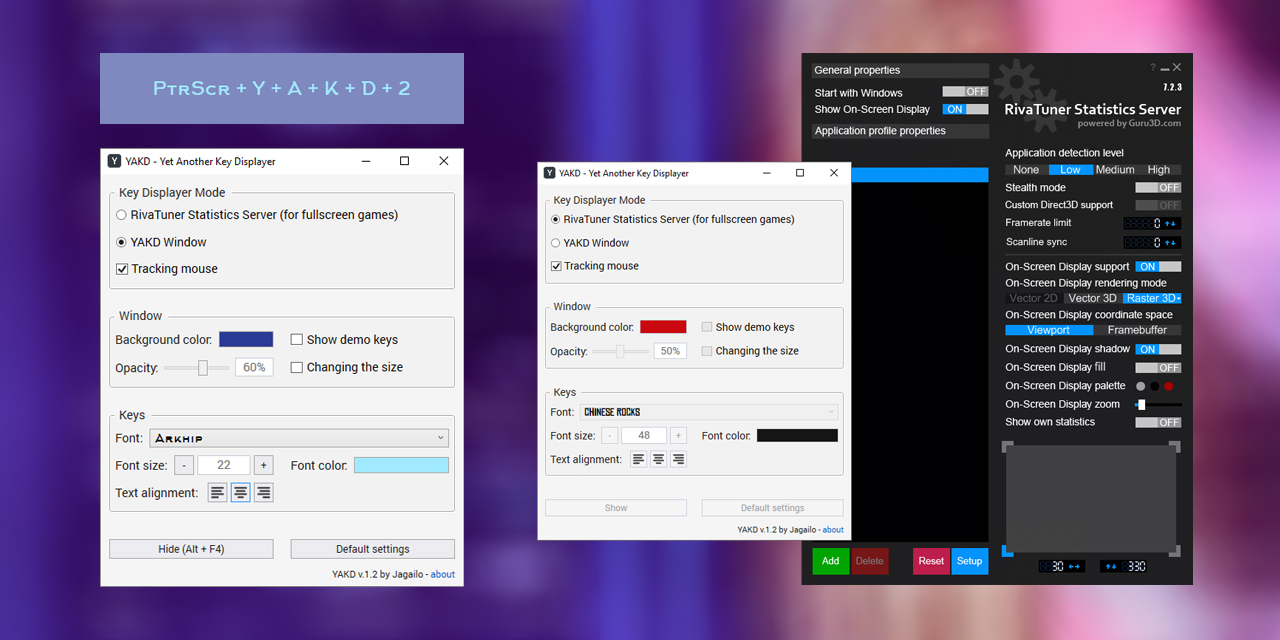
Task: Open the Arkhip font dropdown
Action: 299,438
